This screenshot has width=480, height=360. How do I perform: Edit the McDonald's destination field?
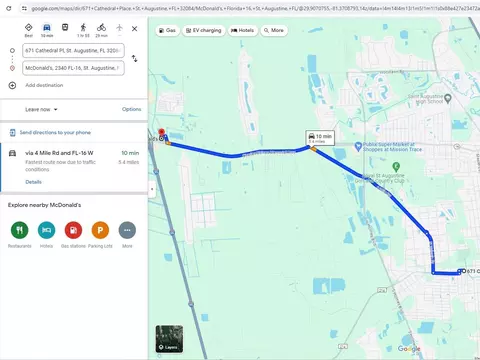[73, 68]
